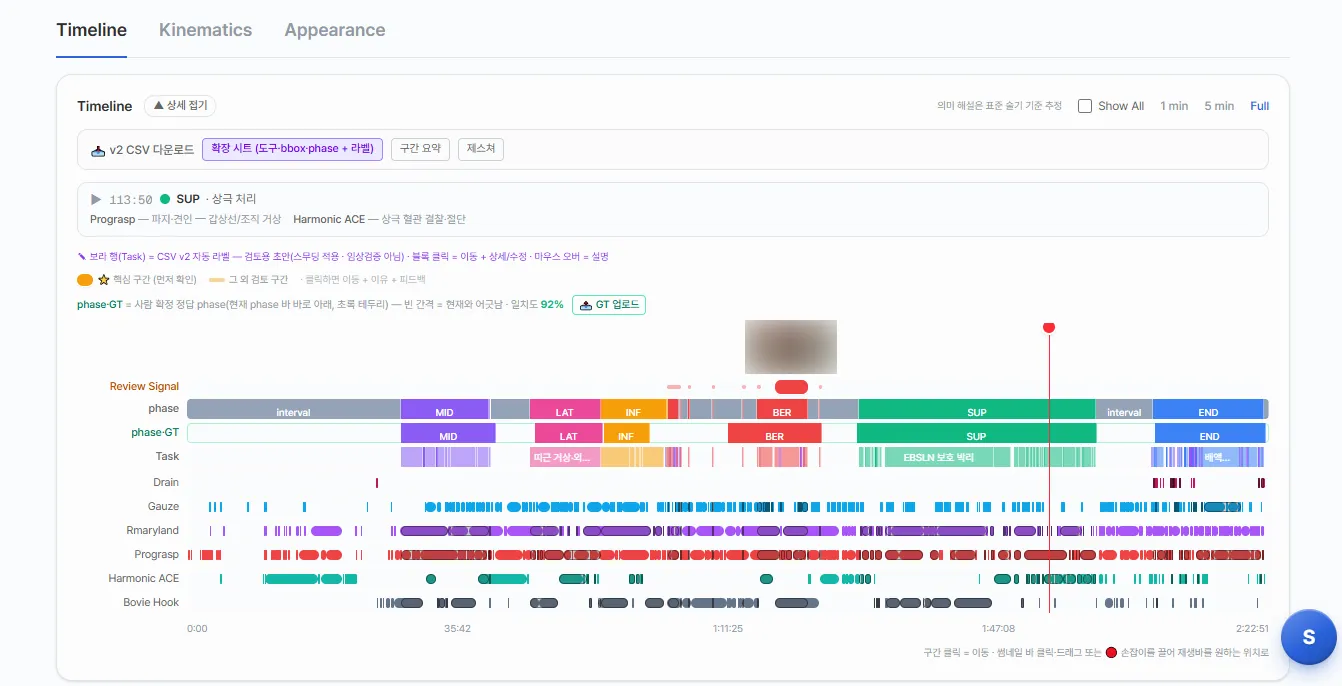Select LAT segment in phase row
Viewport: 1342px width, 686px height.
[564, 409]
